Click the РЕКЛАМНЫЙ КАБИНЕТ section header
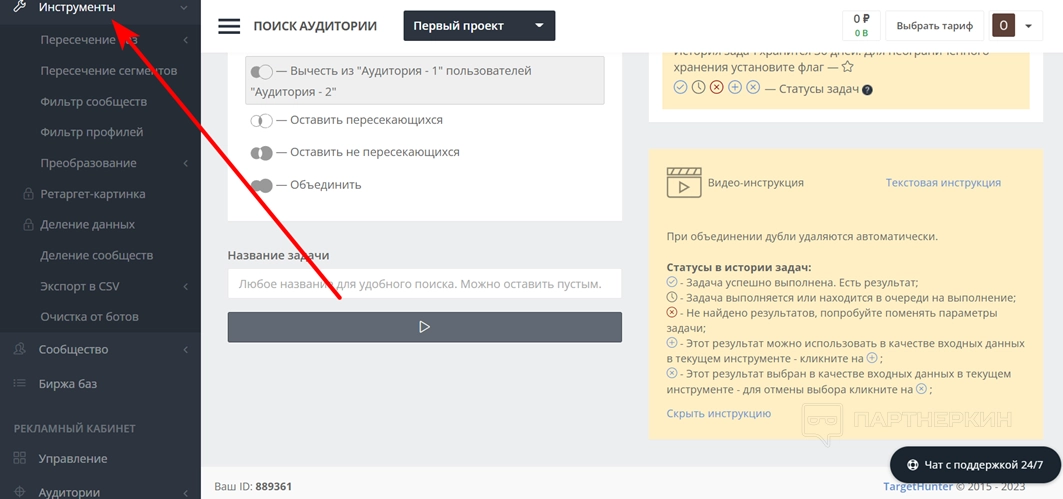The height and width of the screenshot is (499, 1063). pos(75,428)
